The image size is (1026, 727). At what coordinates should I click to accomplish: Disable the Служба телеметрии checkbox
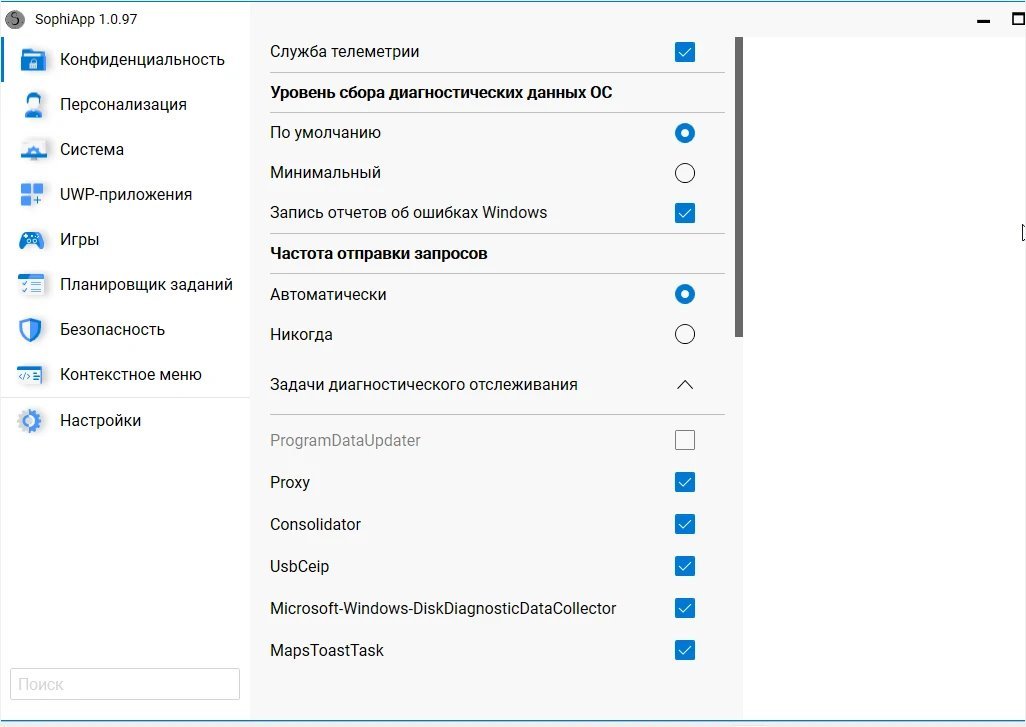tap(685, 52)
